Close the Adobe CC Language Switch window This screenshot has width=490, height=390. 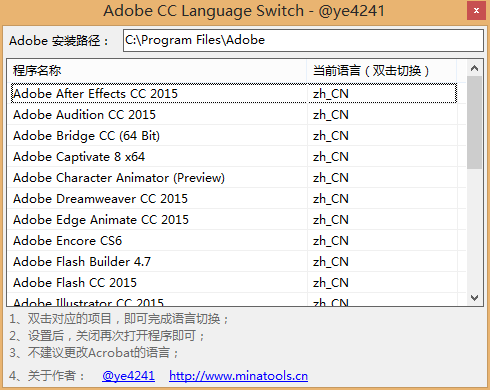pos(476,11)
